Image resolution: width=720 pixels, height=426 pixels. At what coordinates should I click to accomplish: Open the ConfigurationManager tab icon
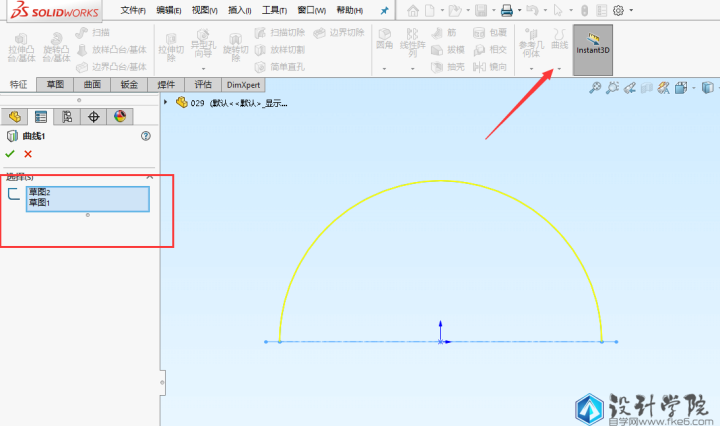pos(67,117)
